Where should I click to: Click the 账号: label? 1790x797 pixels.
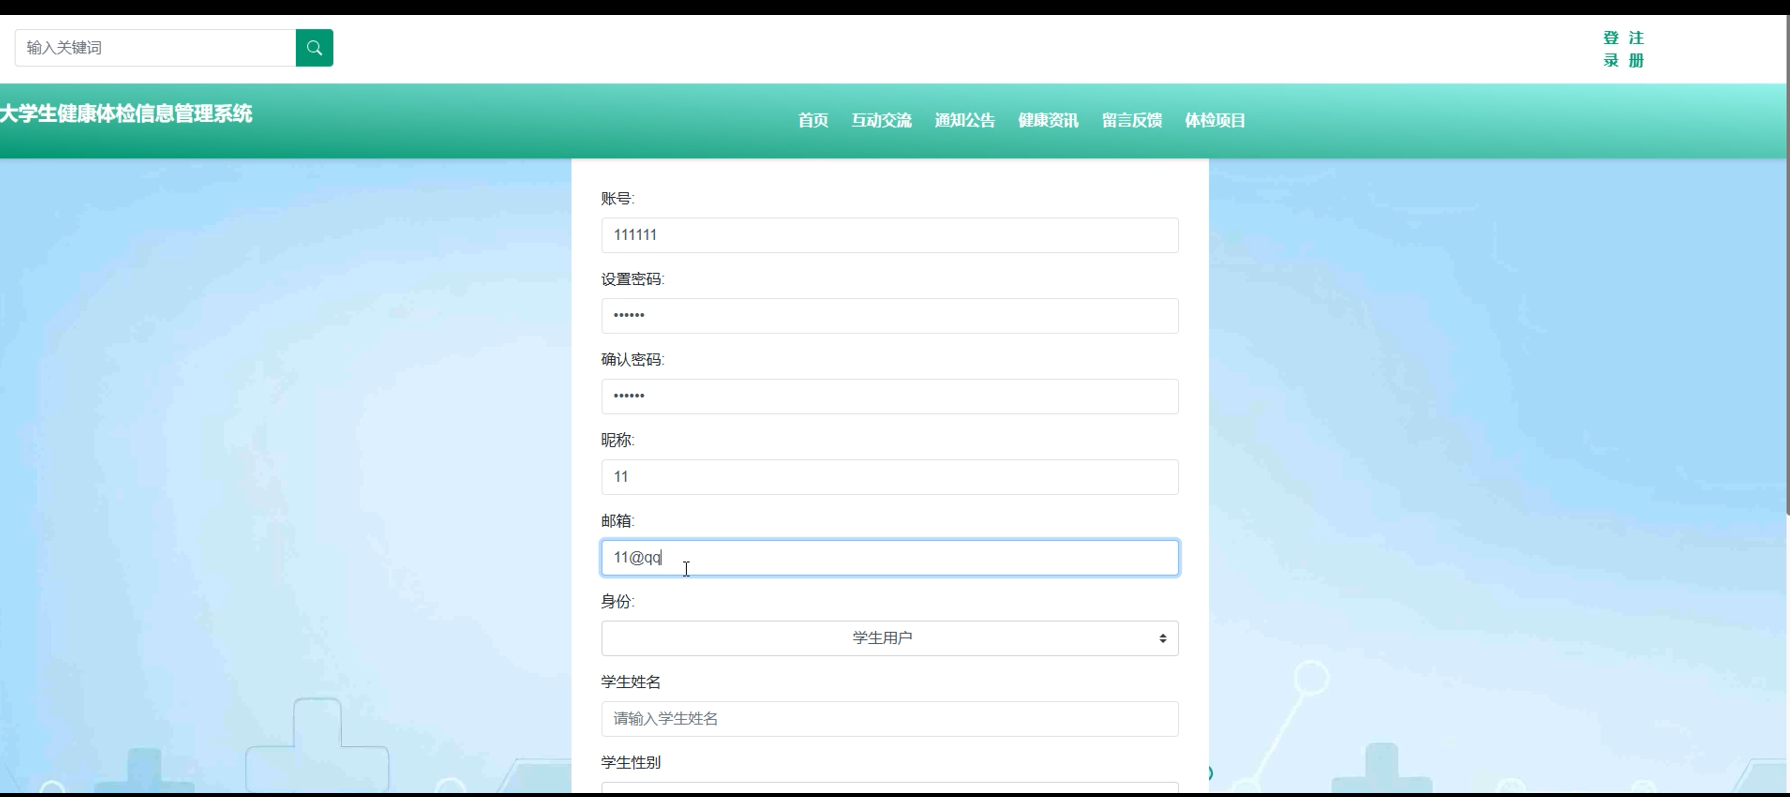618,198
